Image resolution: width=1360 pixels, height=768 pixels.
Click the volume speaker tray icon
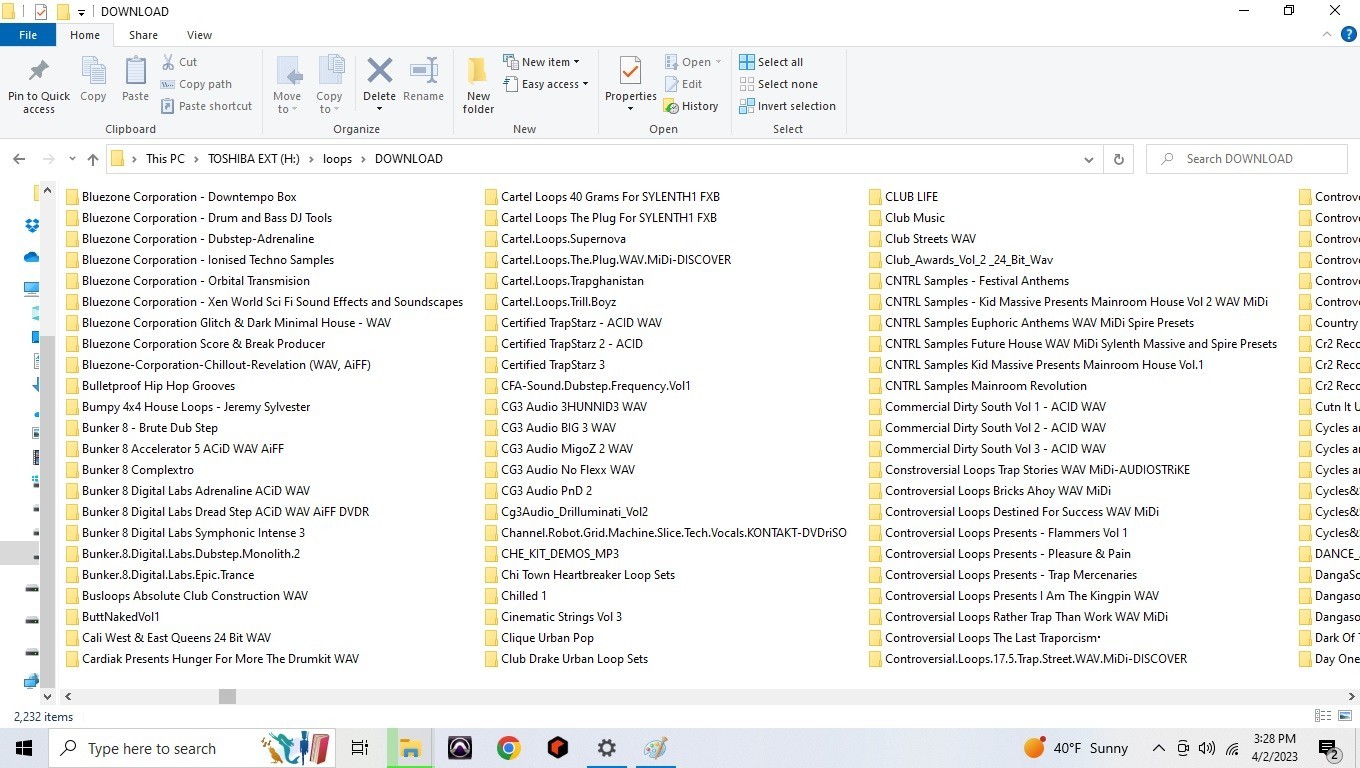pos(1207,748)
